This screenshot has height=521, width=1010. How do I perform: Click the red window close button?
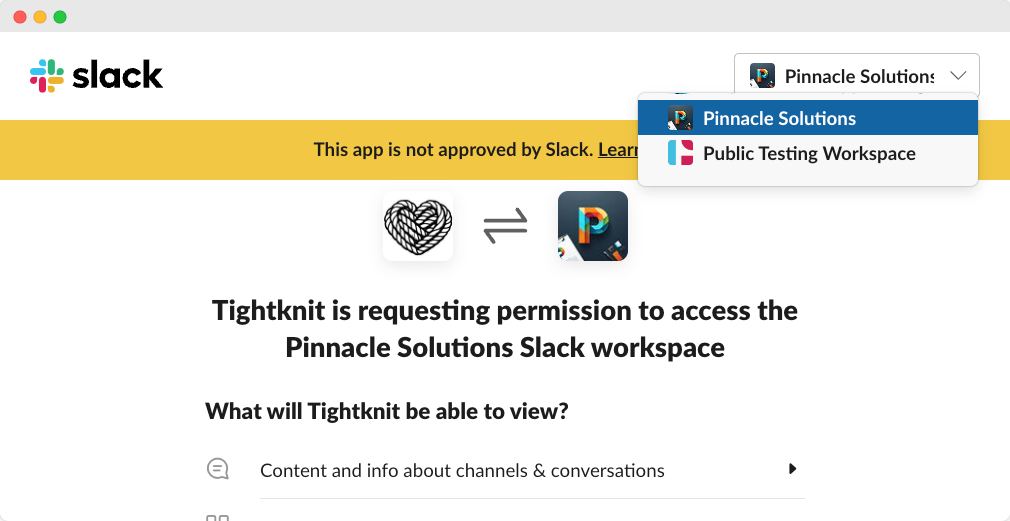[x=20, y=17]
